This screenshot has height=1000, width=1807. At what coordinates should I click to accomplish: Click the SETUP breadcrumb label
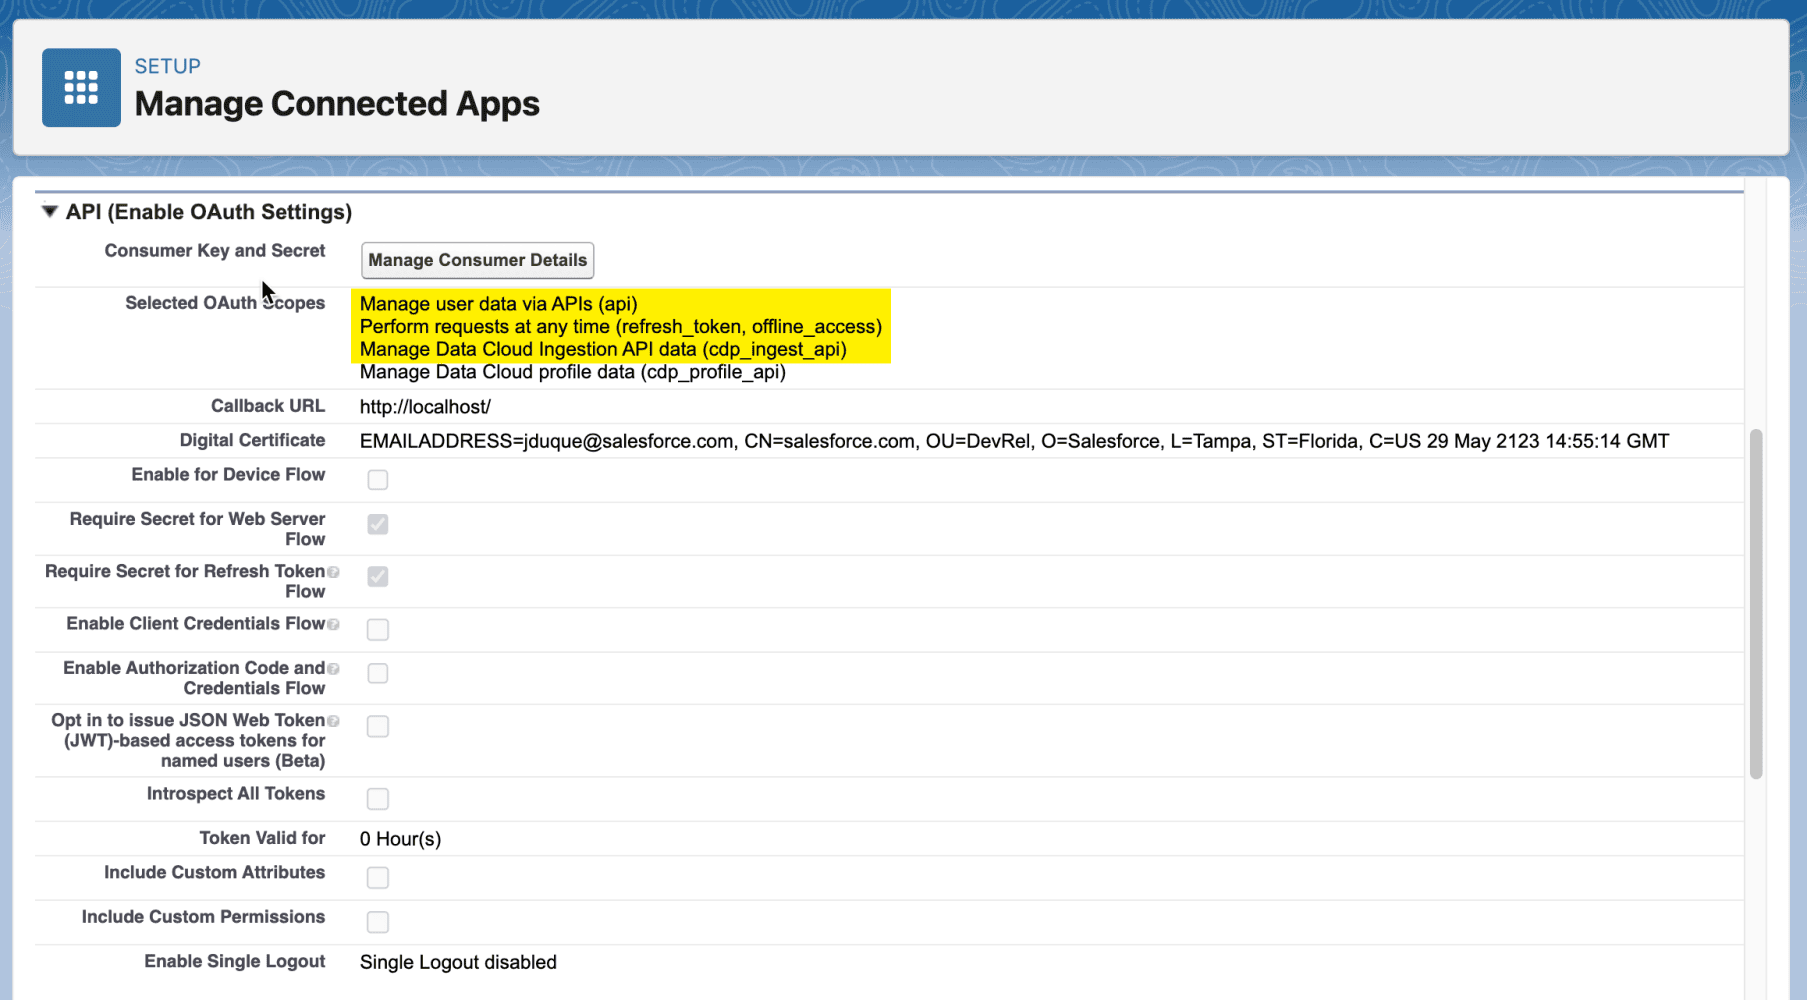tap(168, 66)
